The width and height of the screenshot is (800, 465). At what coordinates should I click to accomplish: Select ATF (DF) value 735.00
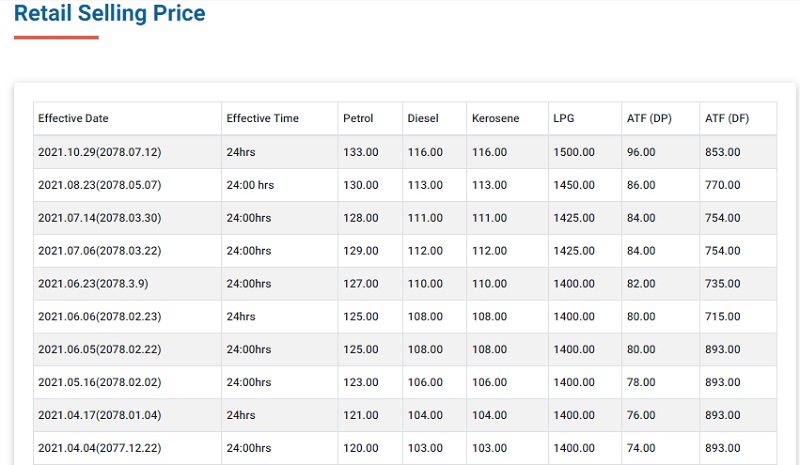click(x=722, y=284)
